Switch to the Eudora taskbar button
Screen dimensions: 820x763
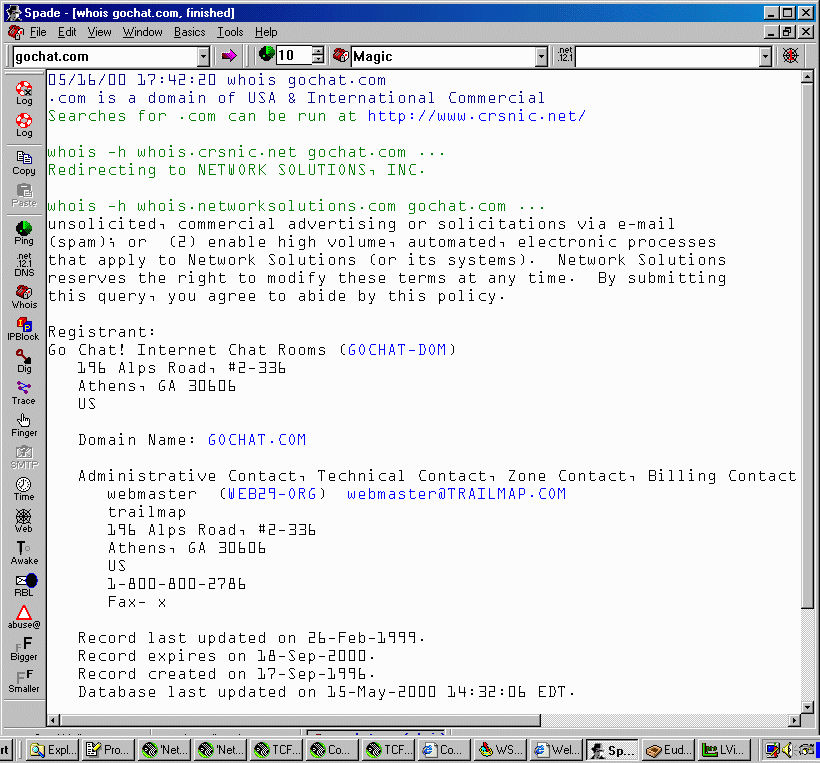(666, 750)
